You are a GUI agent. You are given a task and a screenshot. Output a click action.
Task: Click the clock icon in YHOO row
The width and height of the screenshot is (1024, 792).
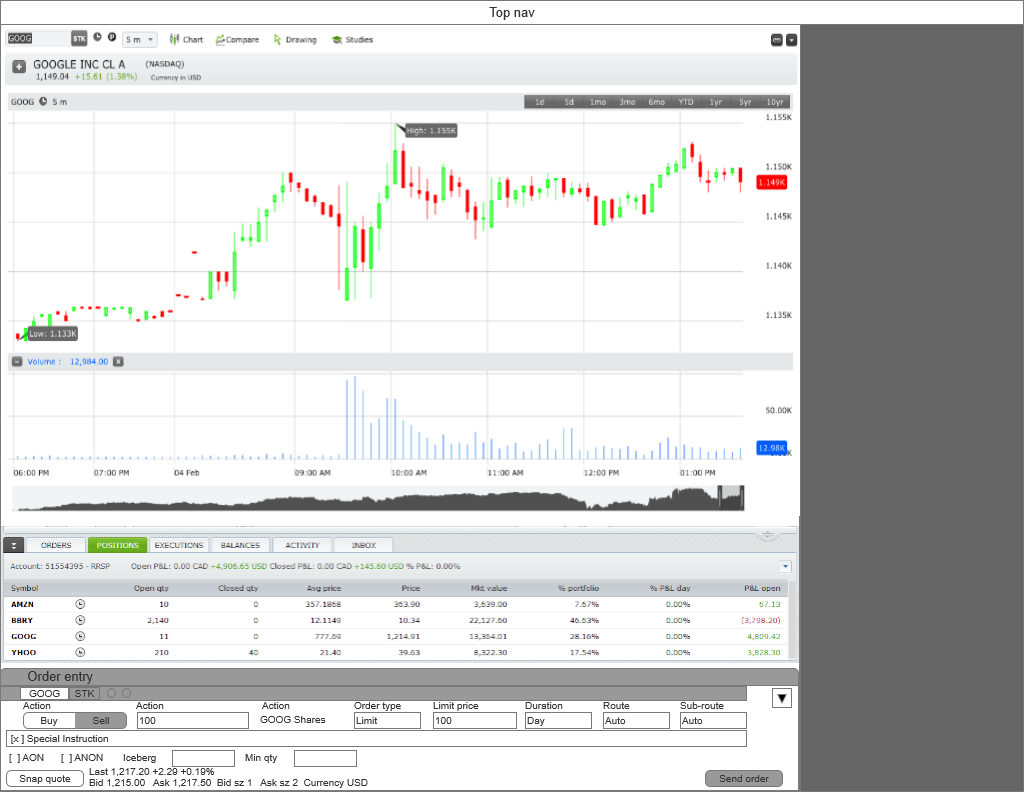81,652
